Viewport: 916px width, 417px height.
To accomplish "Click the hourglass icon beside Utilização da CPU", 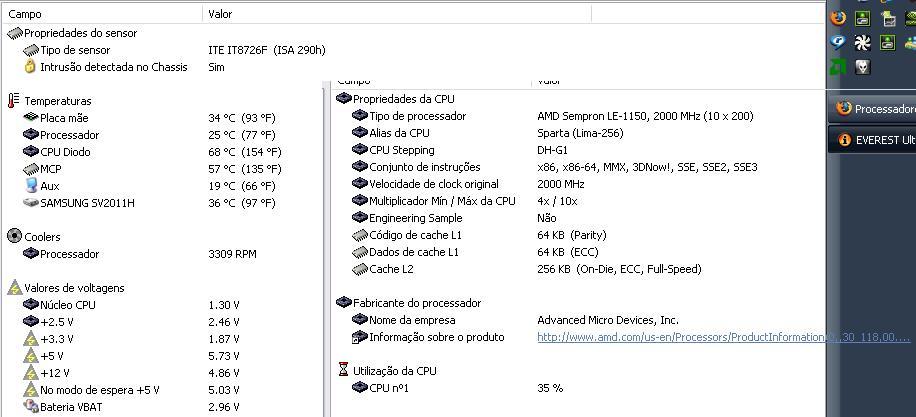I will point(344,370).
